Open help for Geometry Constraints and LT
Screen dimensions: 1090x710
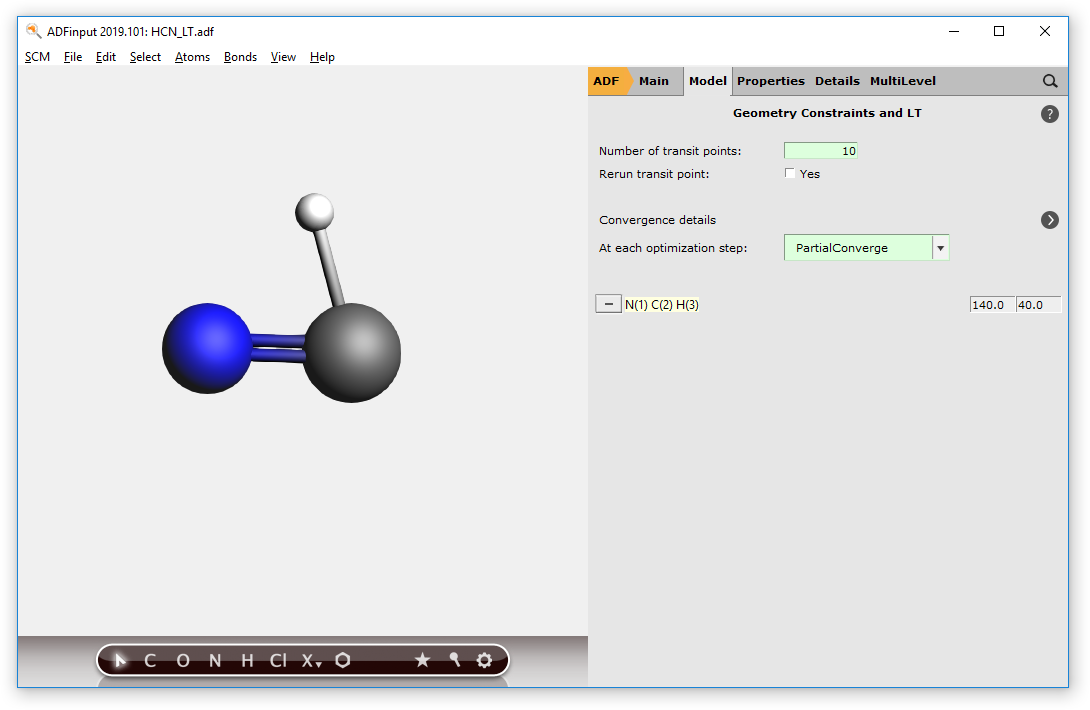click(x=1050, y=114)
